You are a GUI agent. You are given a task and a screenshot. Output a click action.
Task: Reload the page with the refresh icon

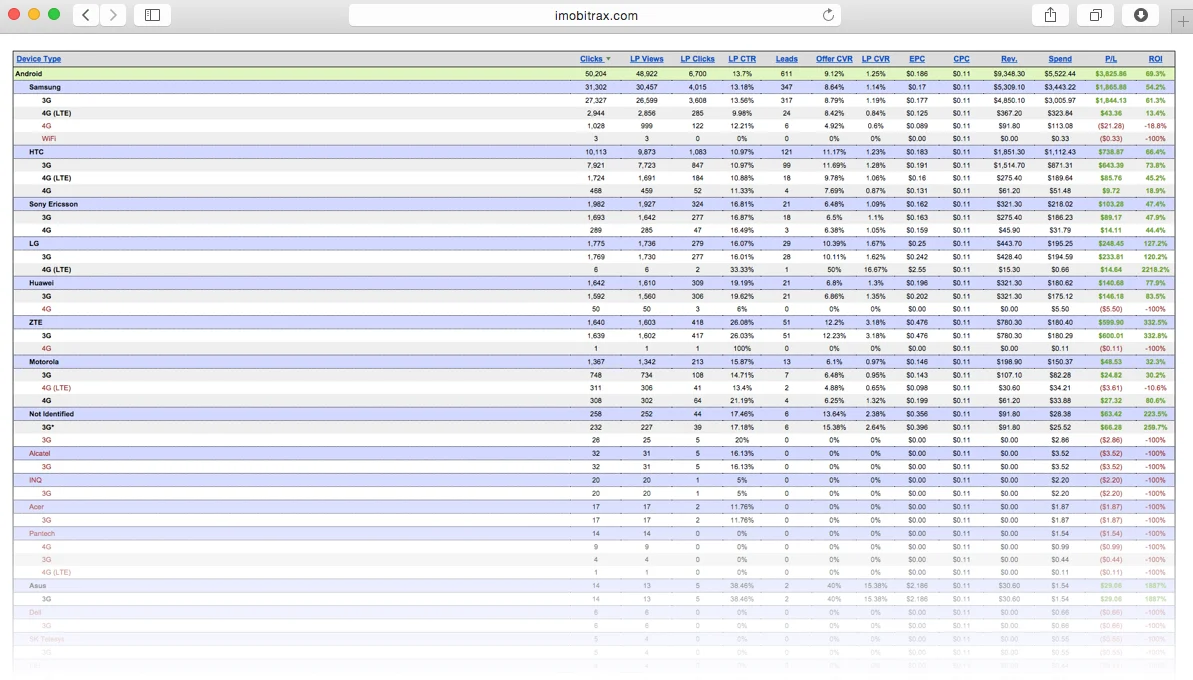pyautogui.click(x=828, y=14)
